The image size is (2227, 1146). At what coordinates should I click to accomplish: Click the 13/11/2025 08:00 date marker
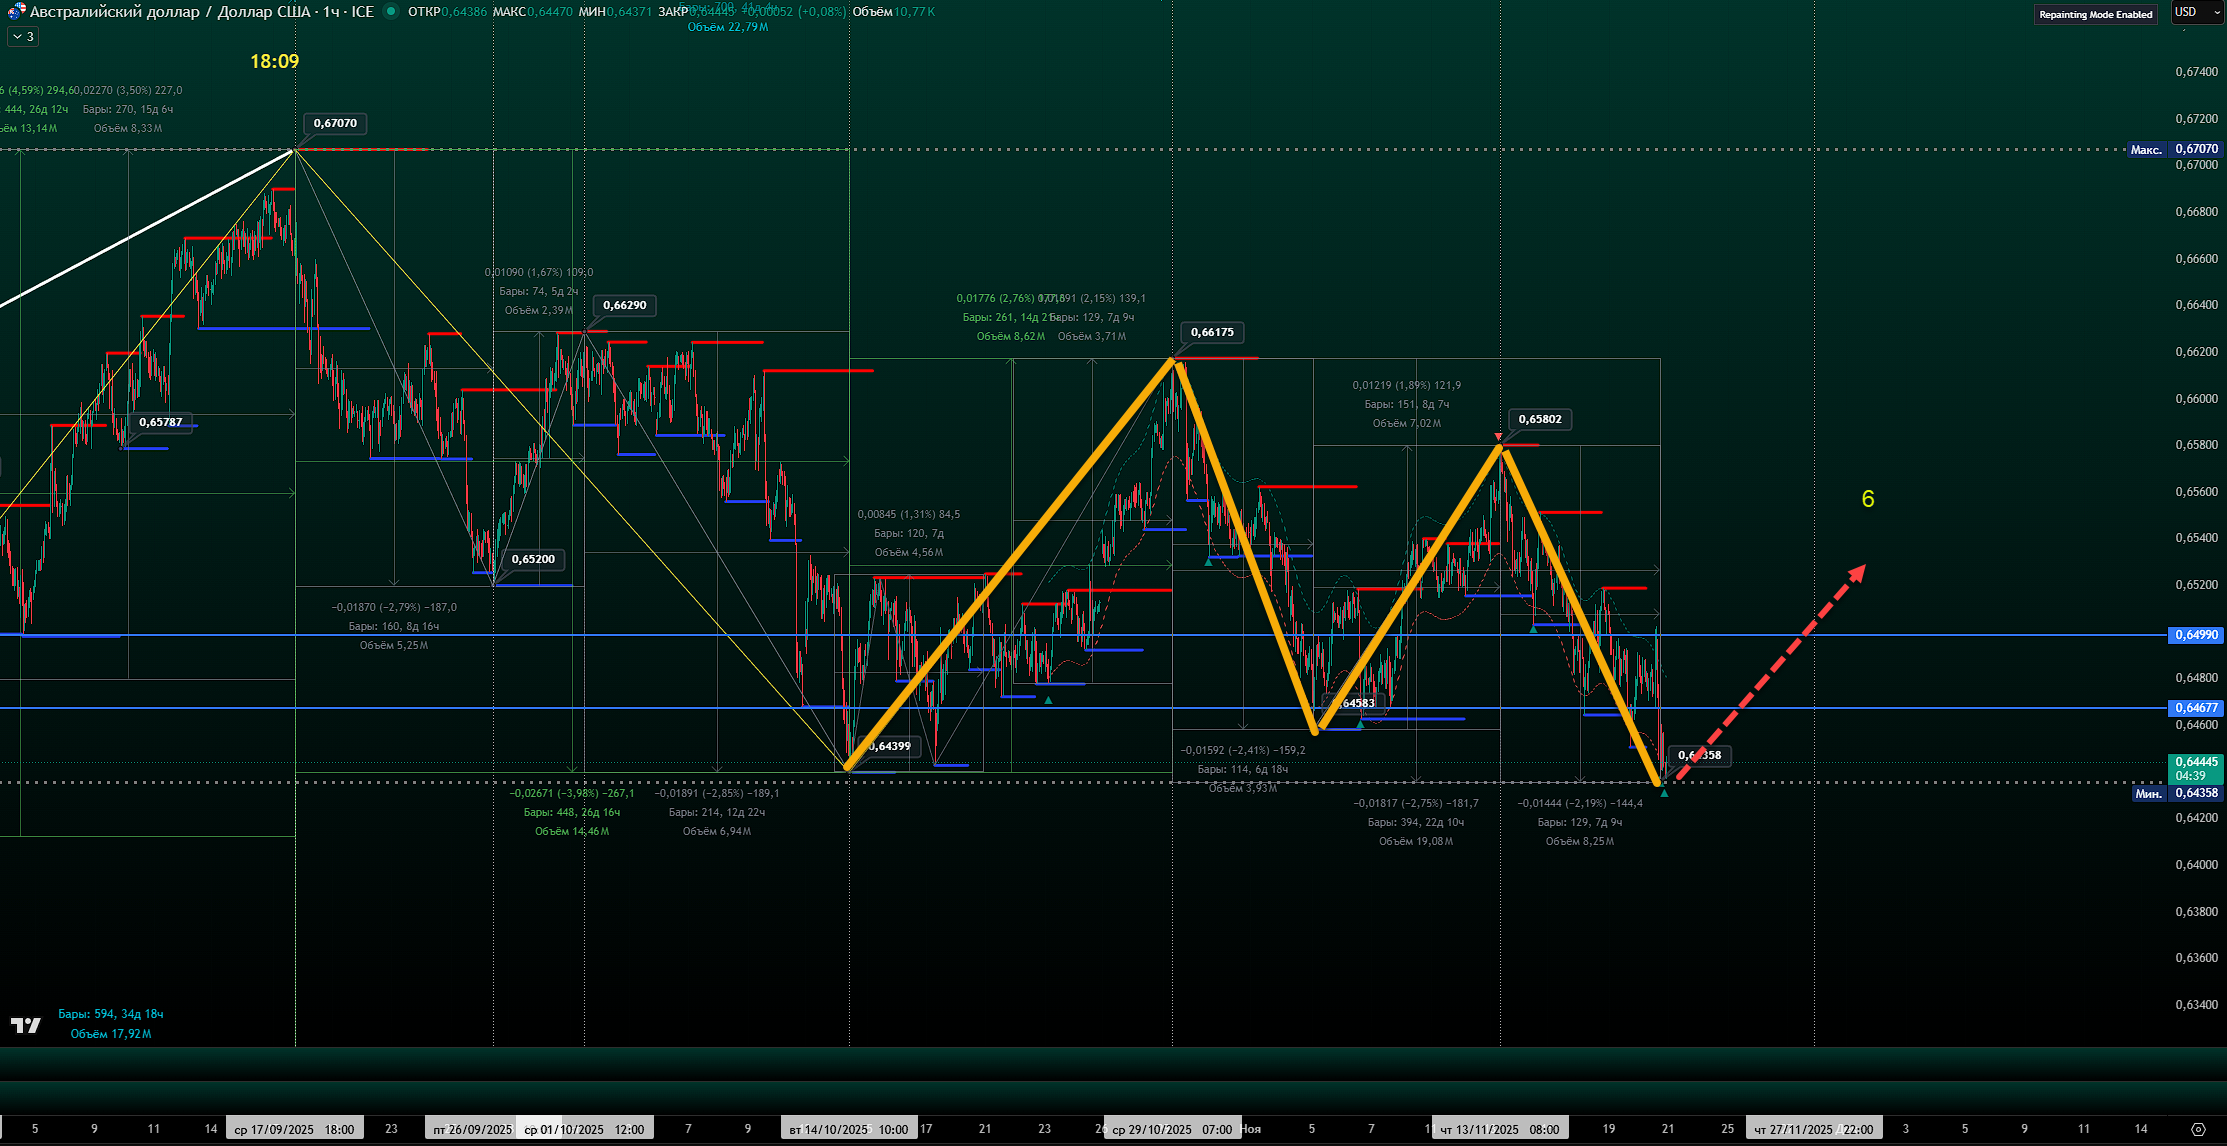(1499, 1129)
